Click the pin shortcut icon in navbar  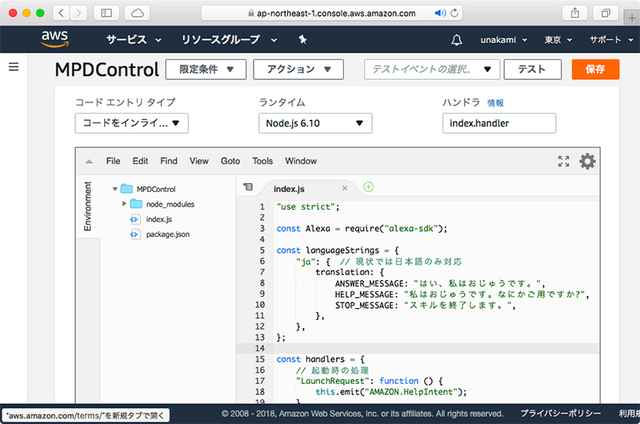tap(303, 40)
